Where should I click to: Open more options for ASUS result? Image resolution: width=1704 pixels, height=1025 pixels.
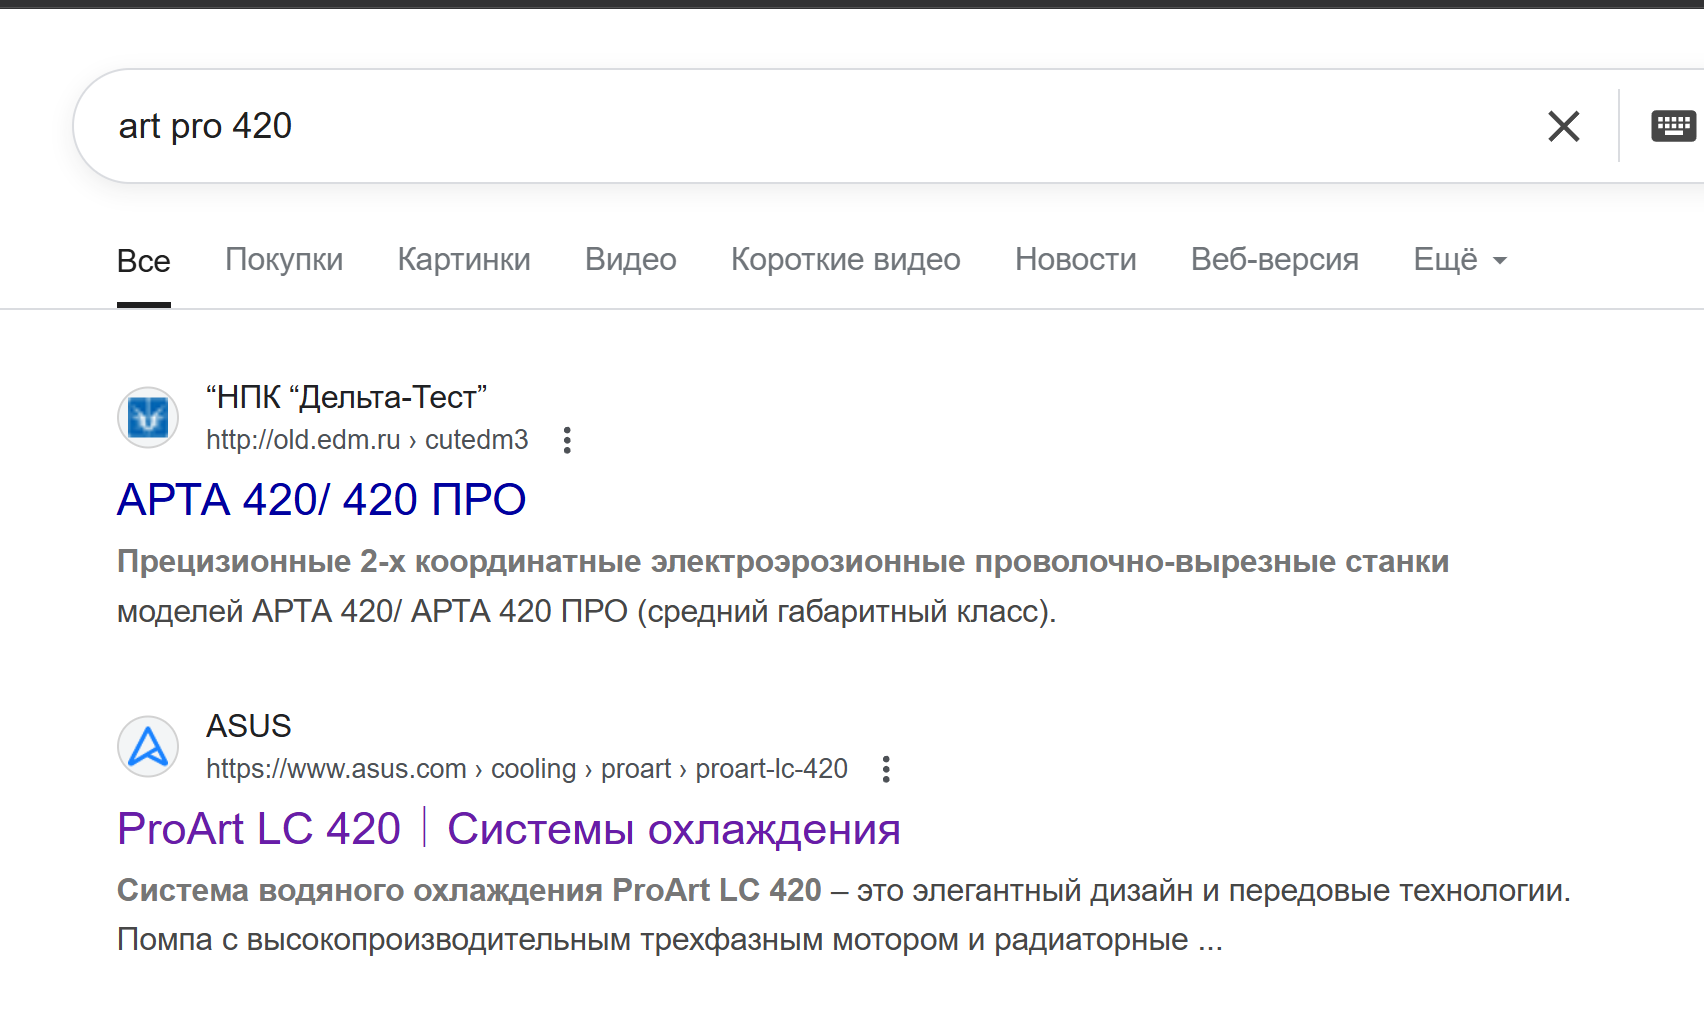click(886, 769)
